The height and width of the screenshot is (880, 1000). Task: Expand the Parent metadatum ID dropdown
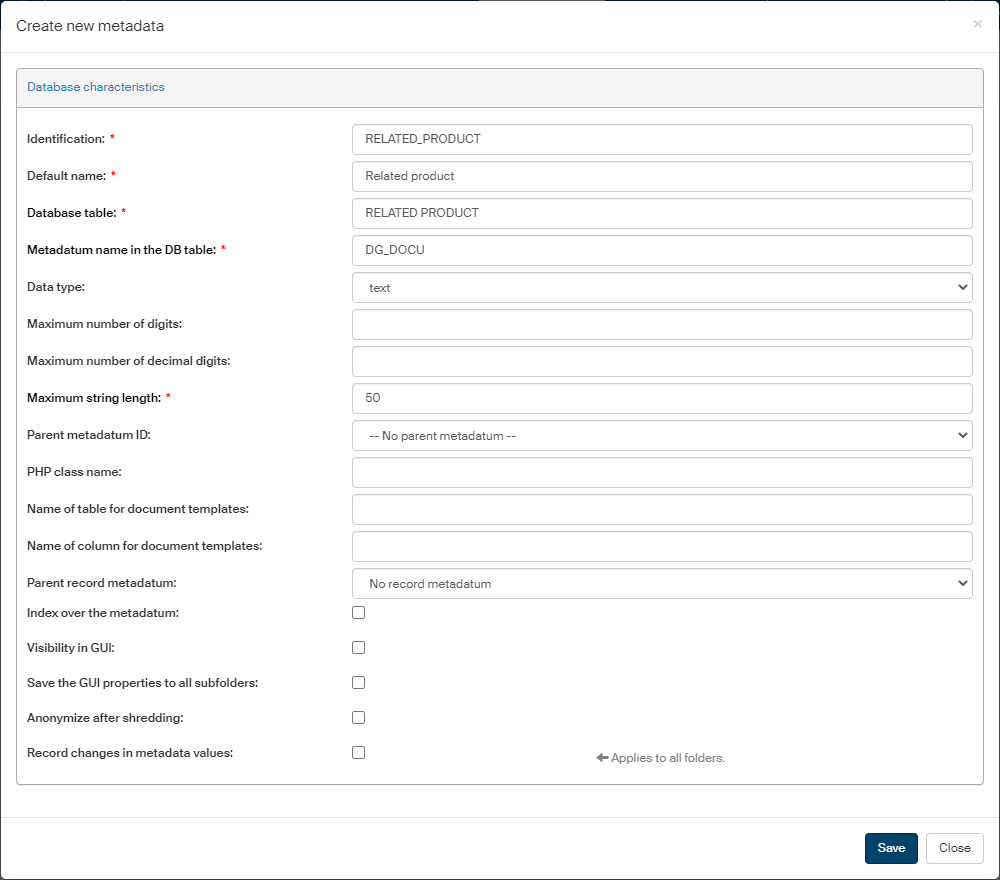tap(662, 435)
